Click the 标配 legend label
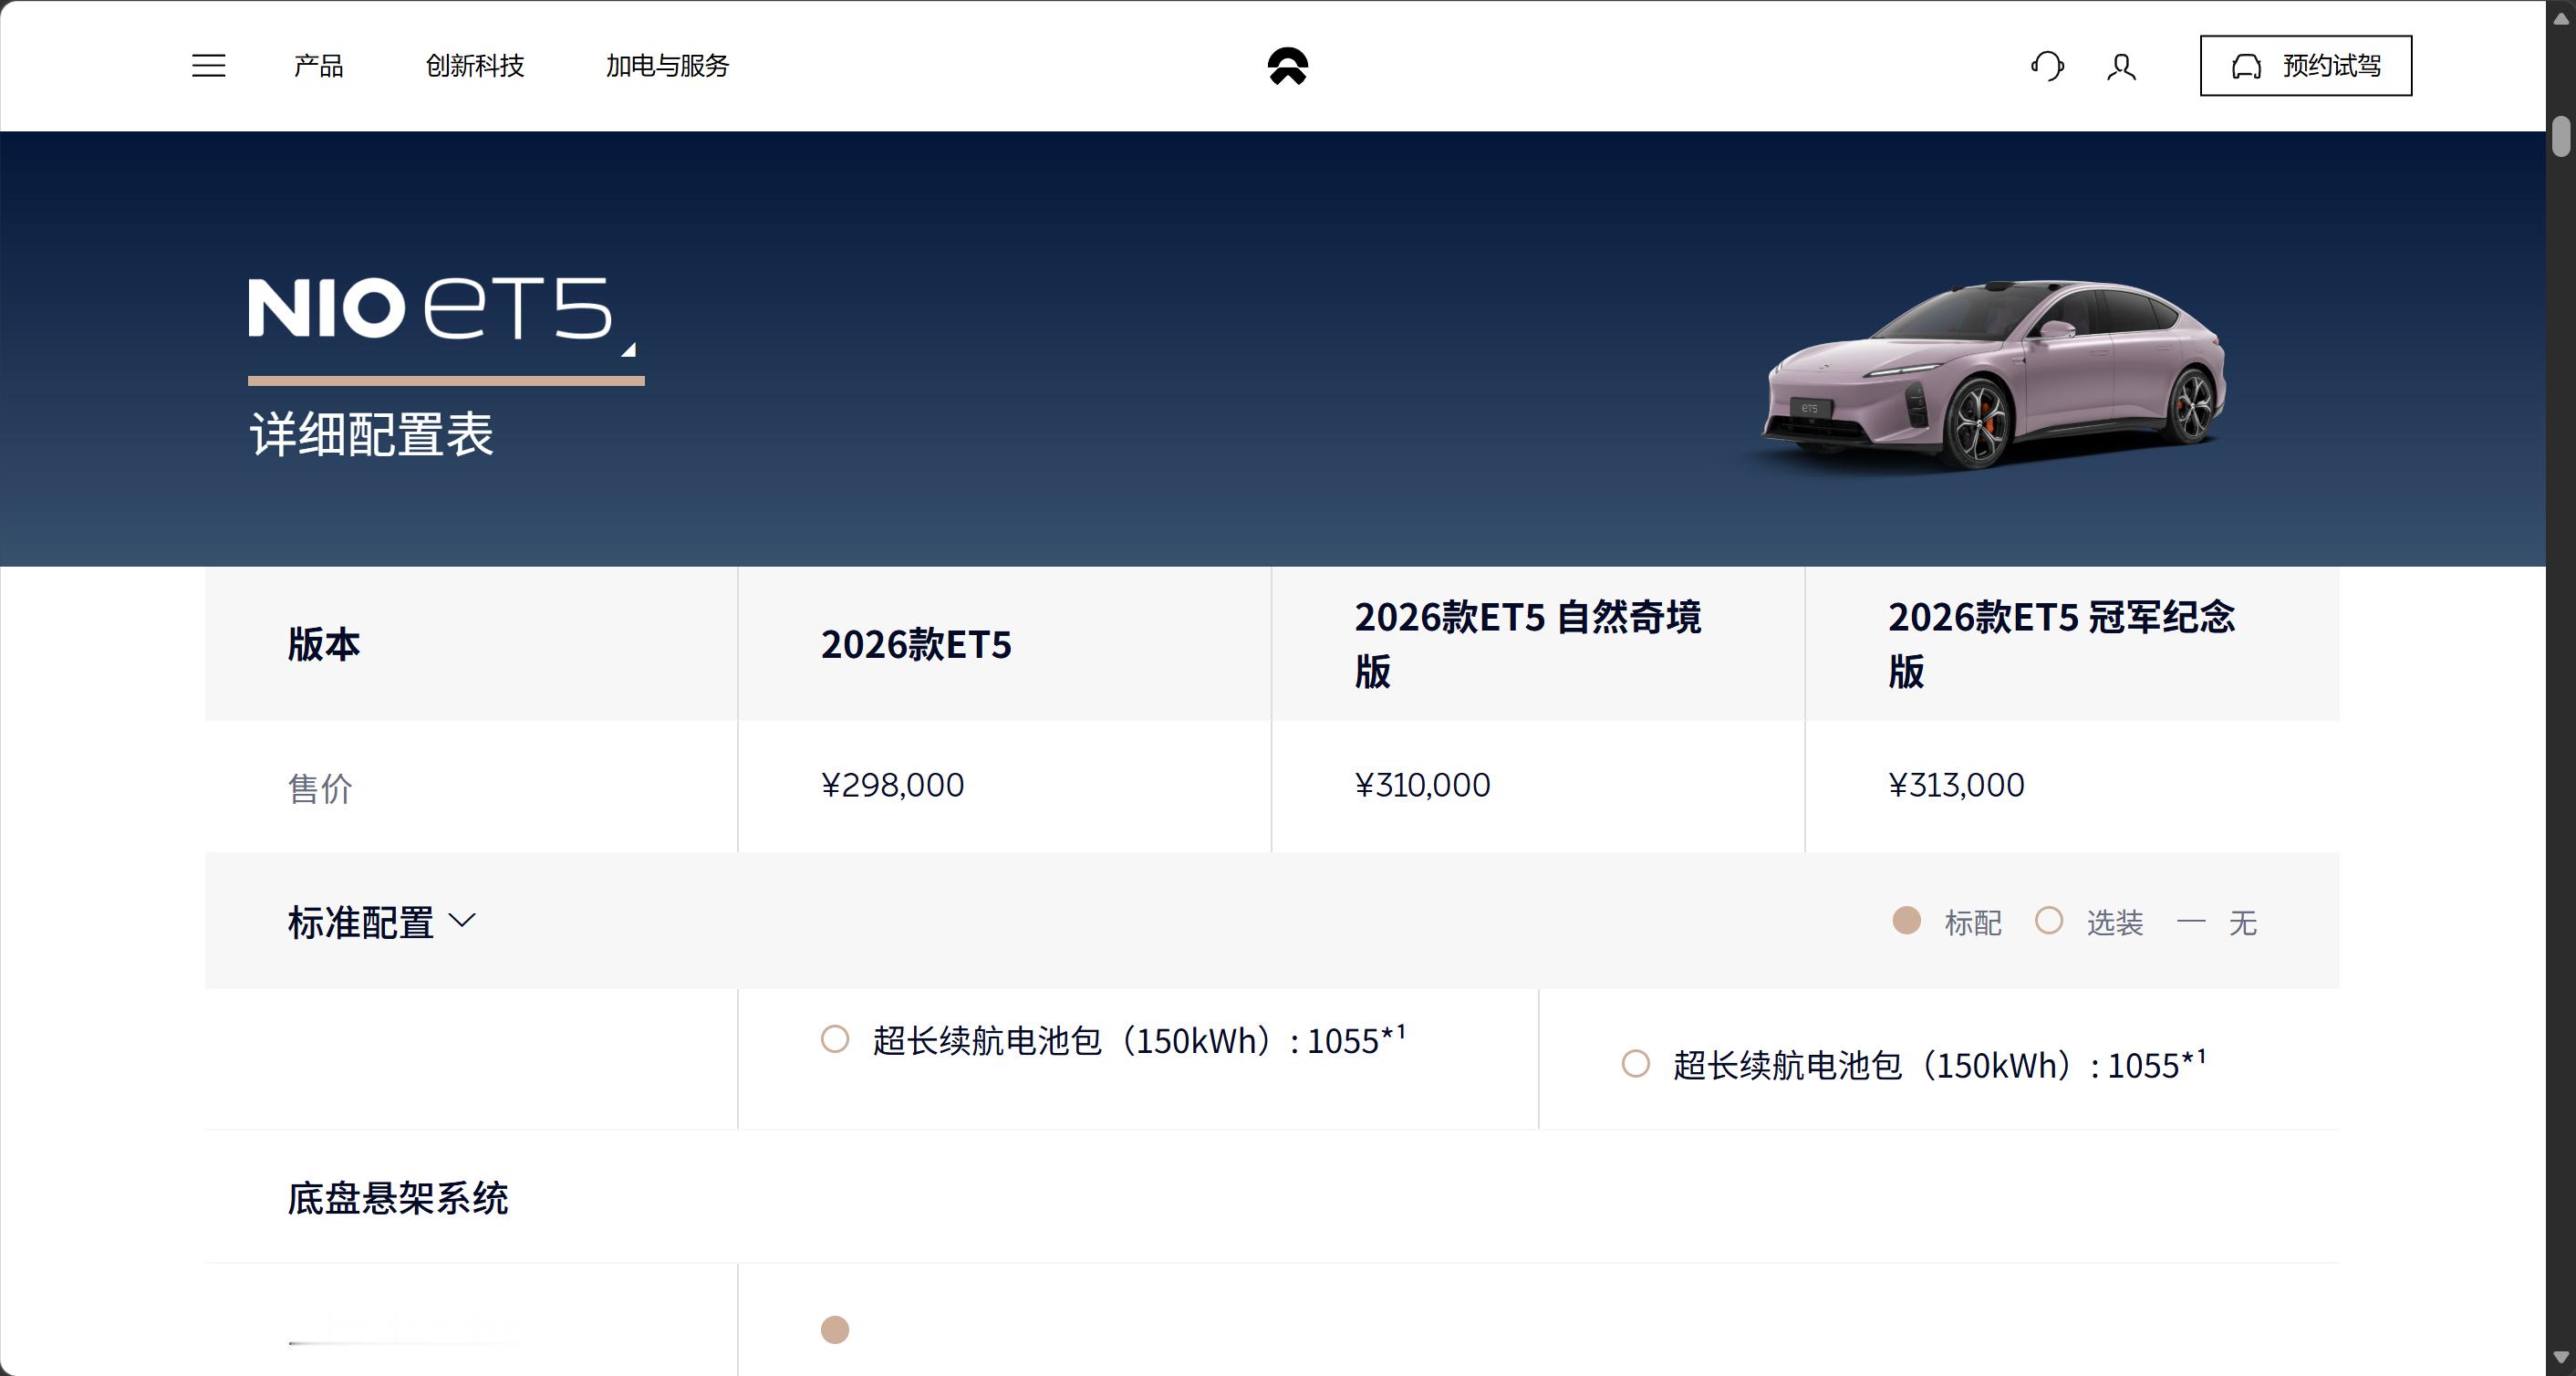 click(x=1972, y=922)
